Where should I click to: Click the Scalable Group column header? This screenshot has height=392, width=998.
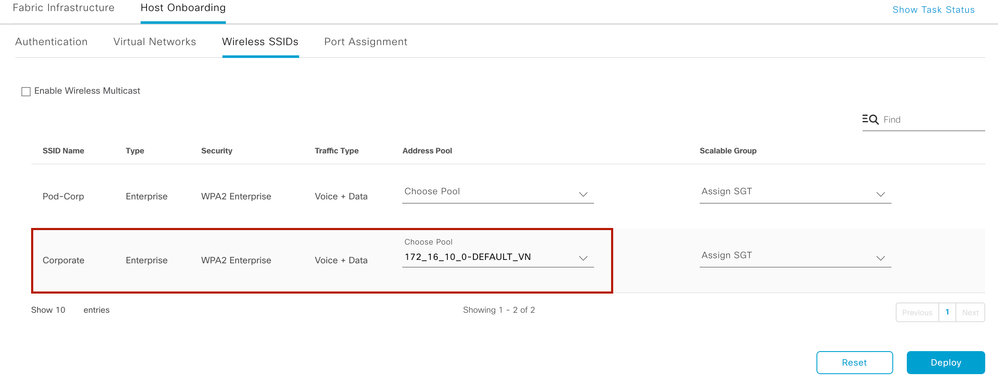[728, 151]
